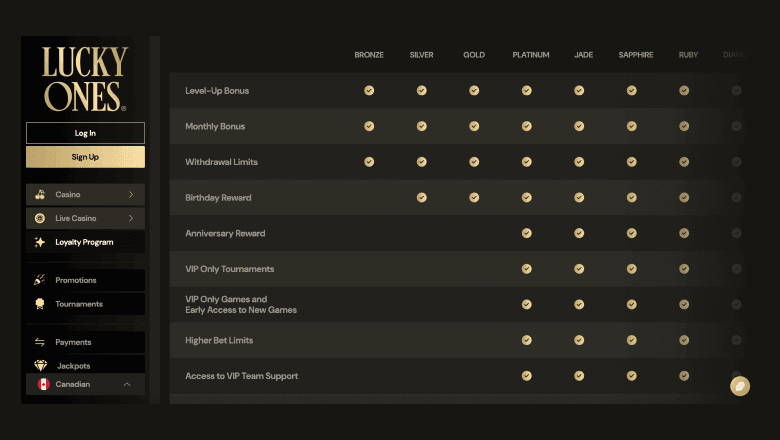Click the Jackpots diamond icon

point(40,366)
